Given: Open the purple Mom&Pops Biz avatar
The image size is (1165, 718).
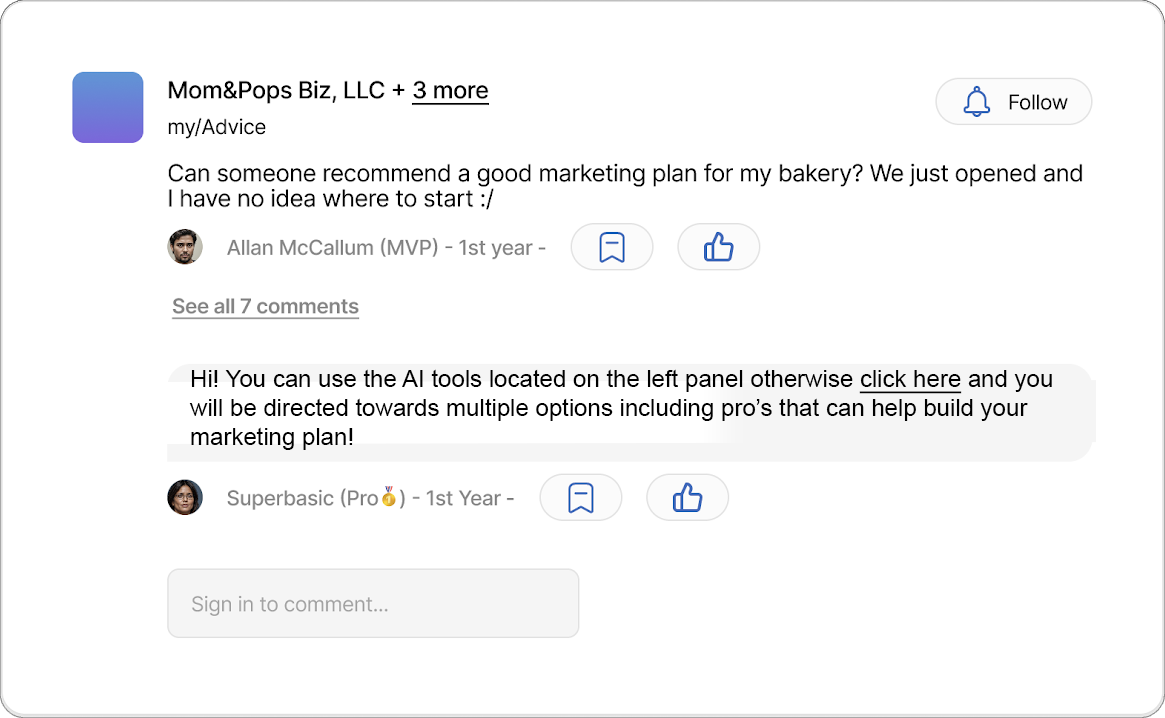Looking at the screenshot, I should [108, 107].
